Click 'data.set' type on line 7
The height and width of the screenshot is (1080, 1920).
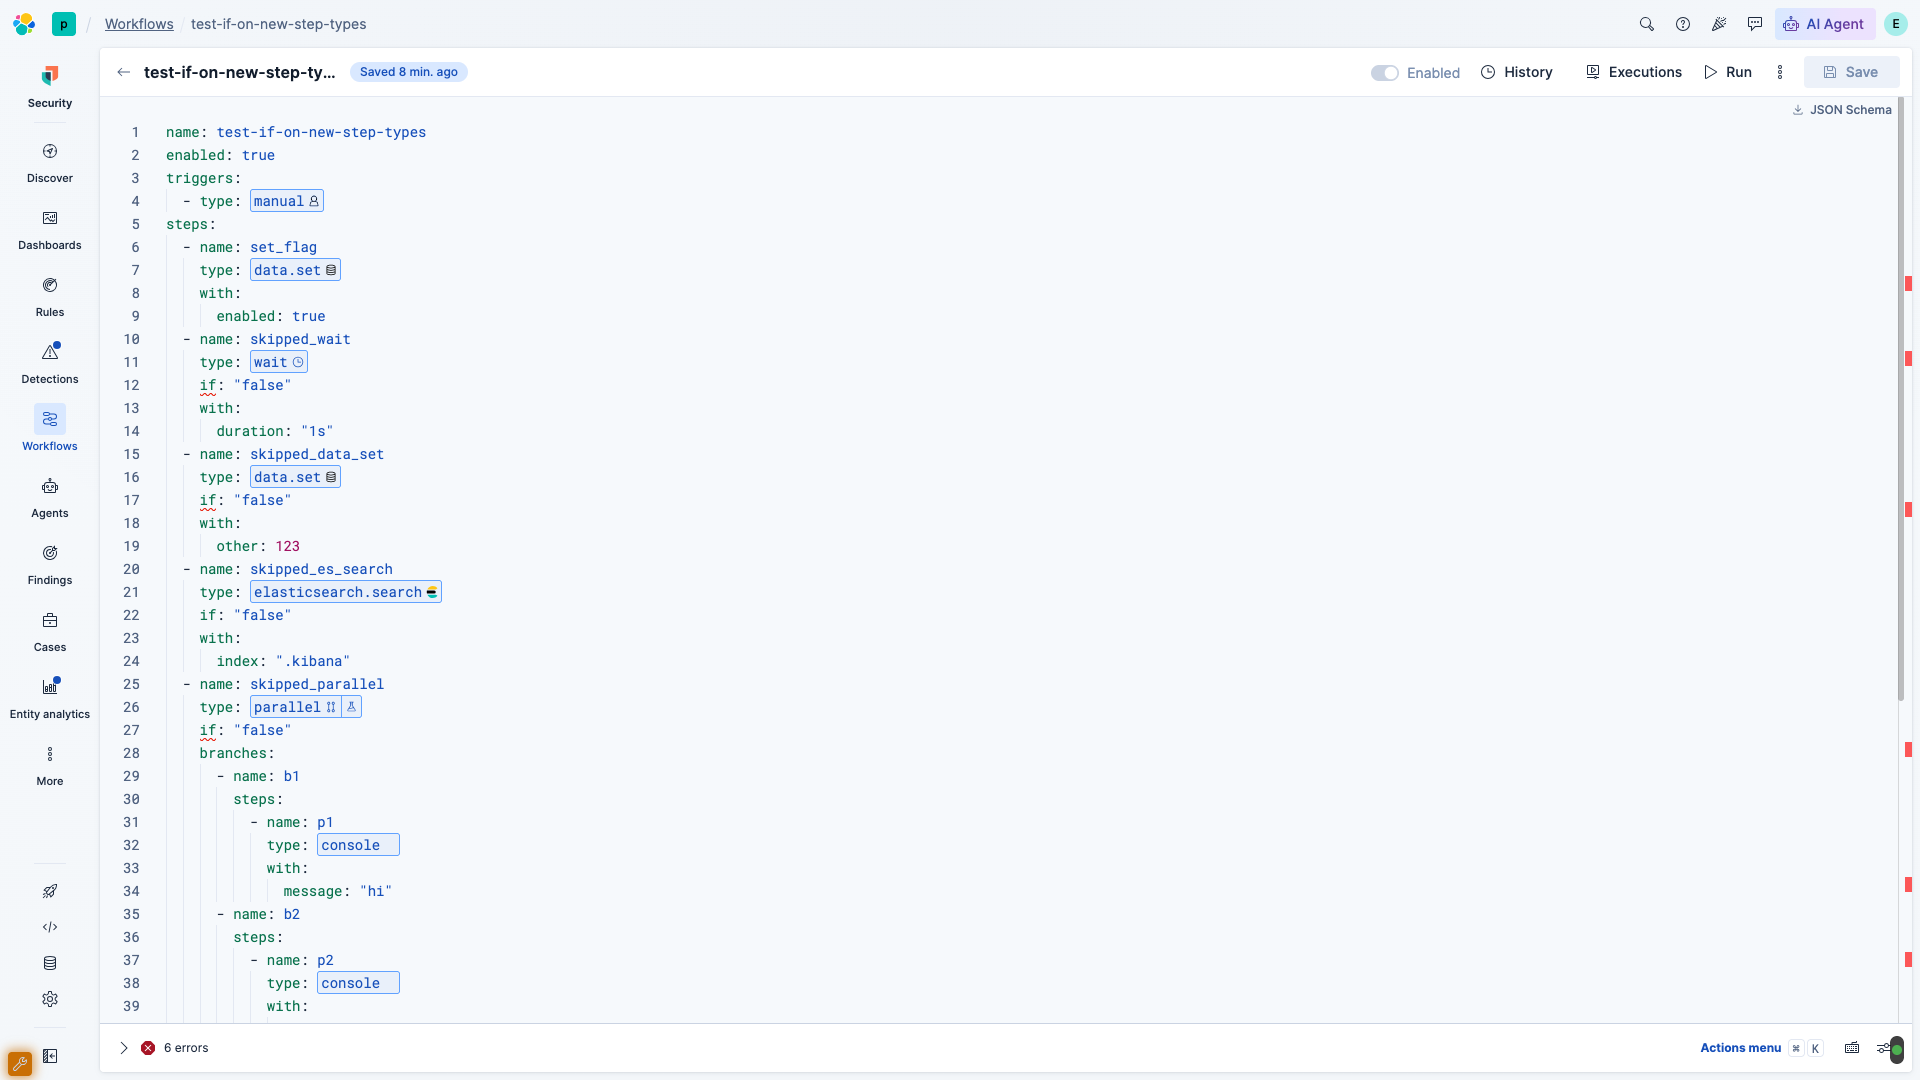tap(295, 270)
